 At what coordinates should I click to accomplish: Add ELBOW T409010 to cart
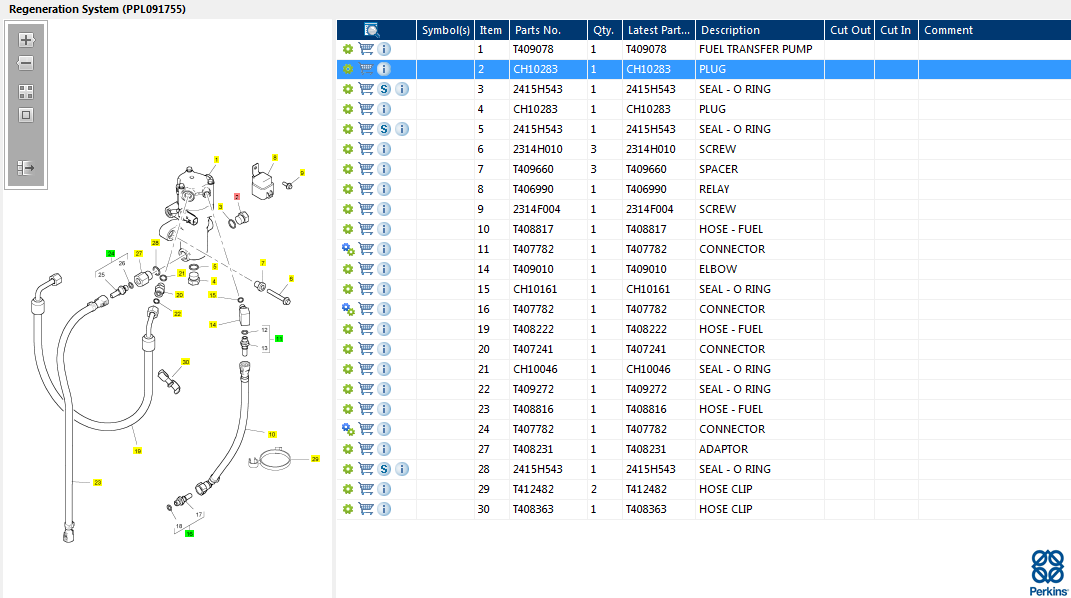[x=366, y=269]
